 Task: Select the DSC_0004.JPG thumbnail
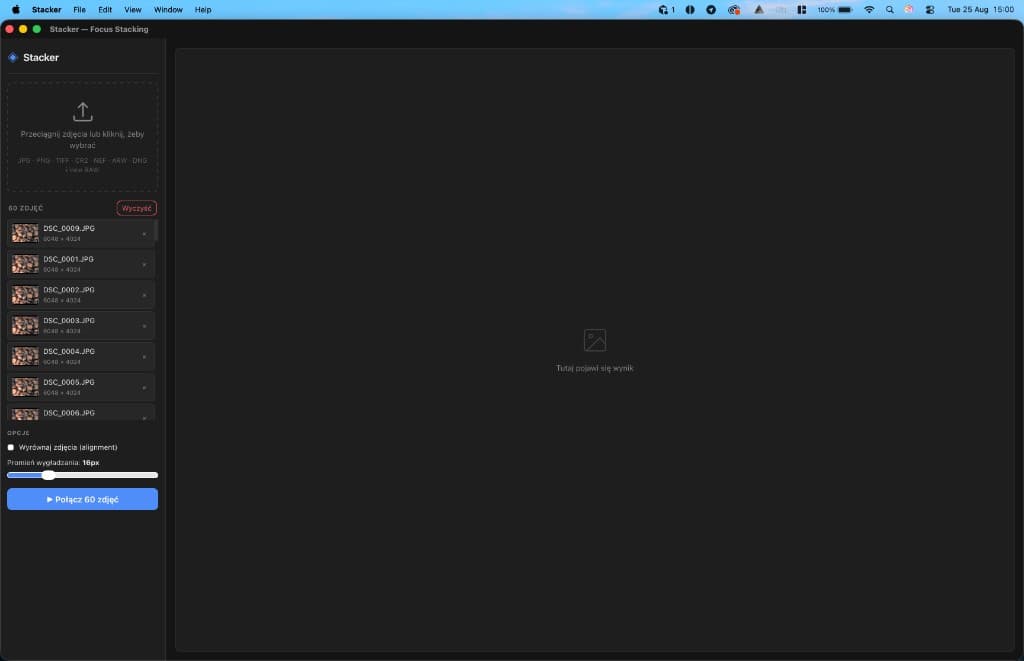tap(25, 356)
